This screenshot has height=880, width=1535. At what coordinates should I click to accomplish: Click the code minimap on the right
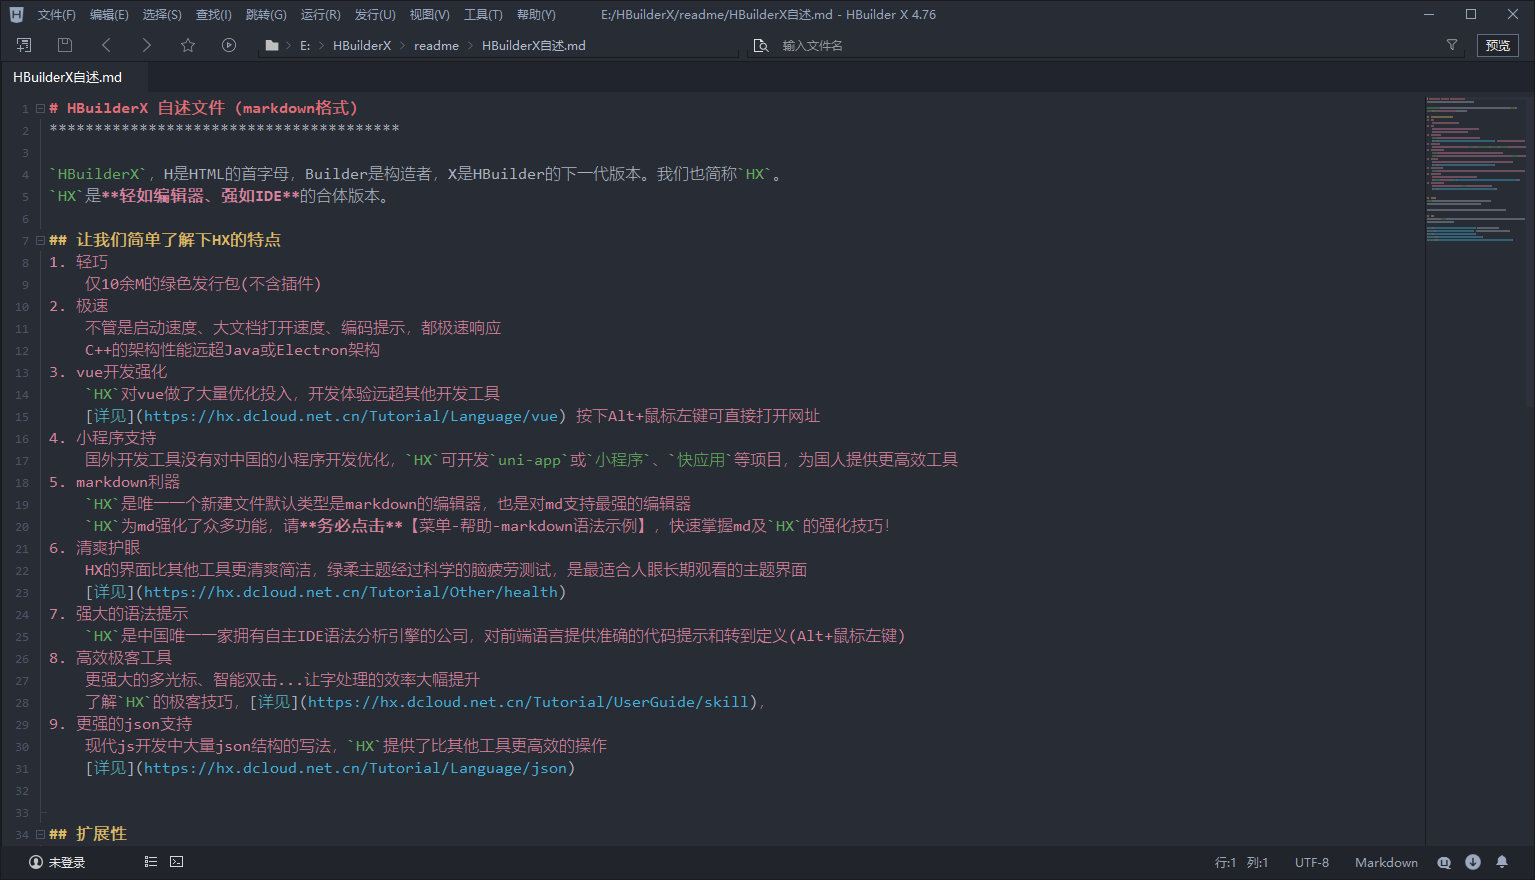tap(1476, 170)
